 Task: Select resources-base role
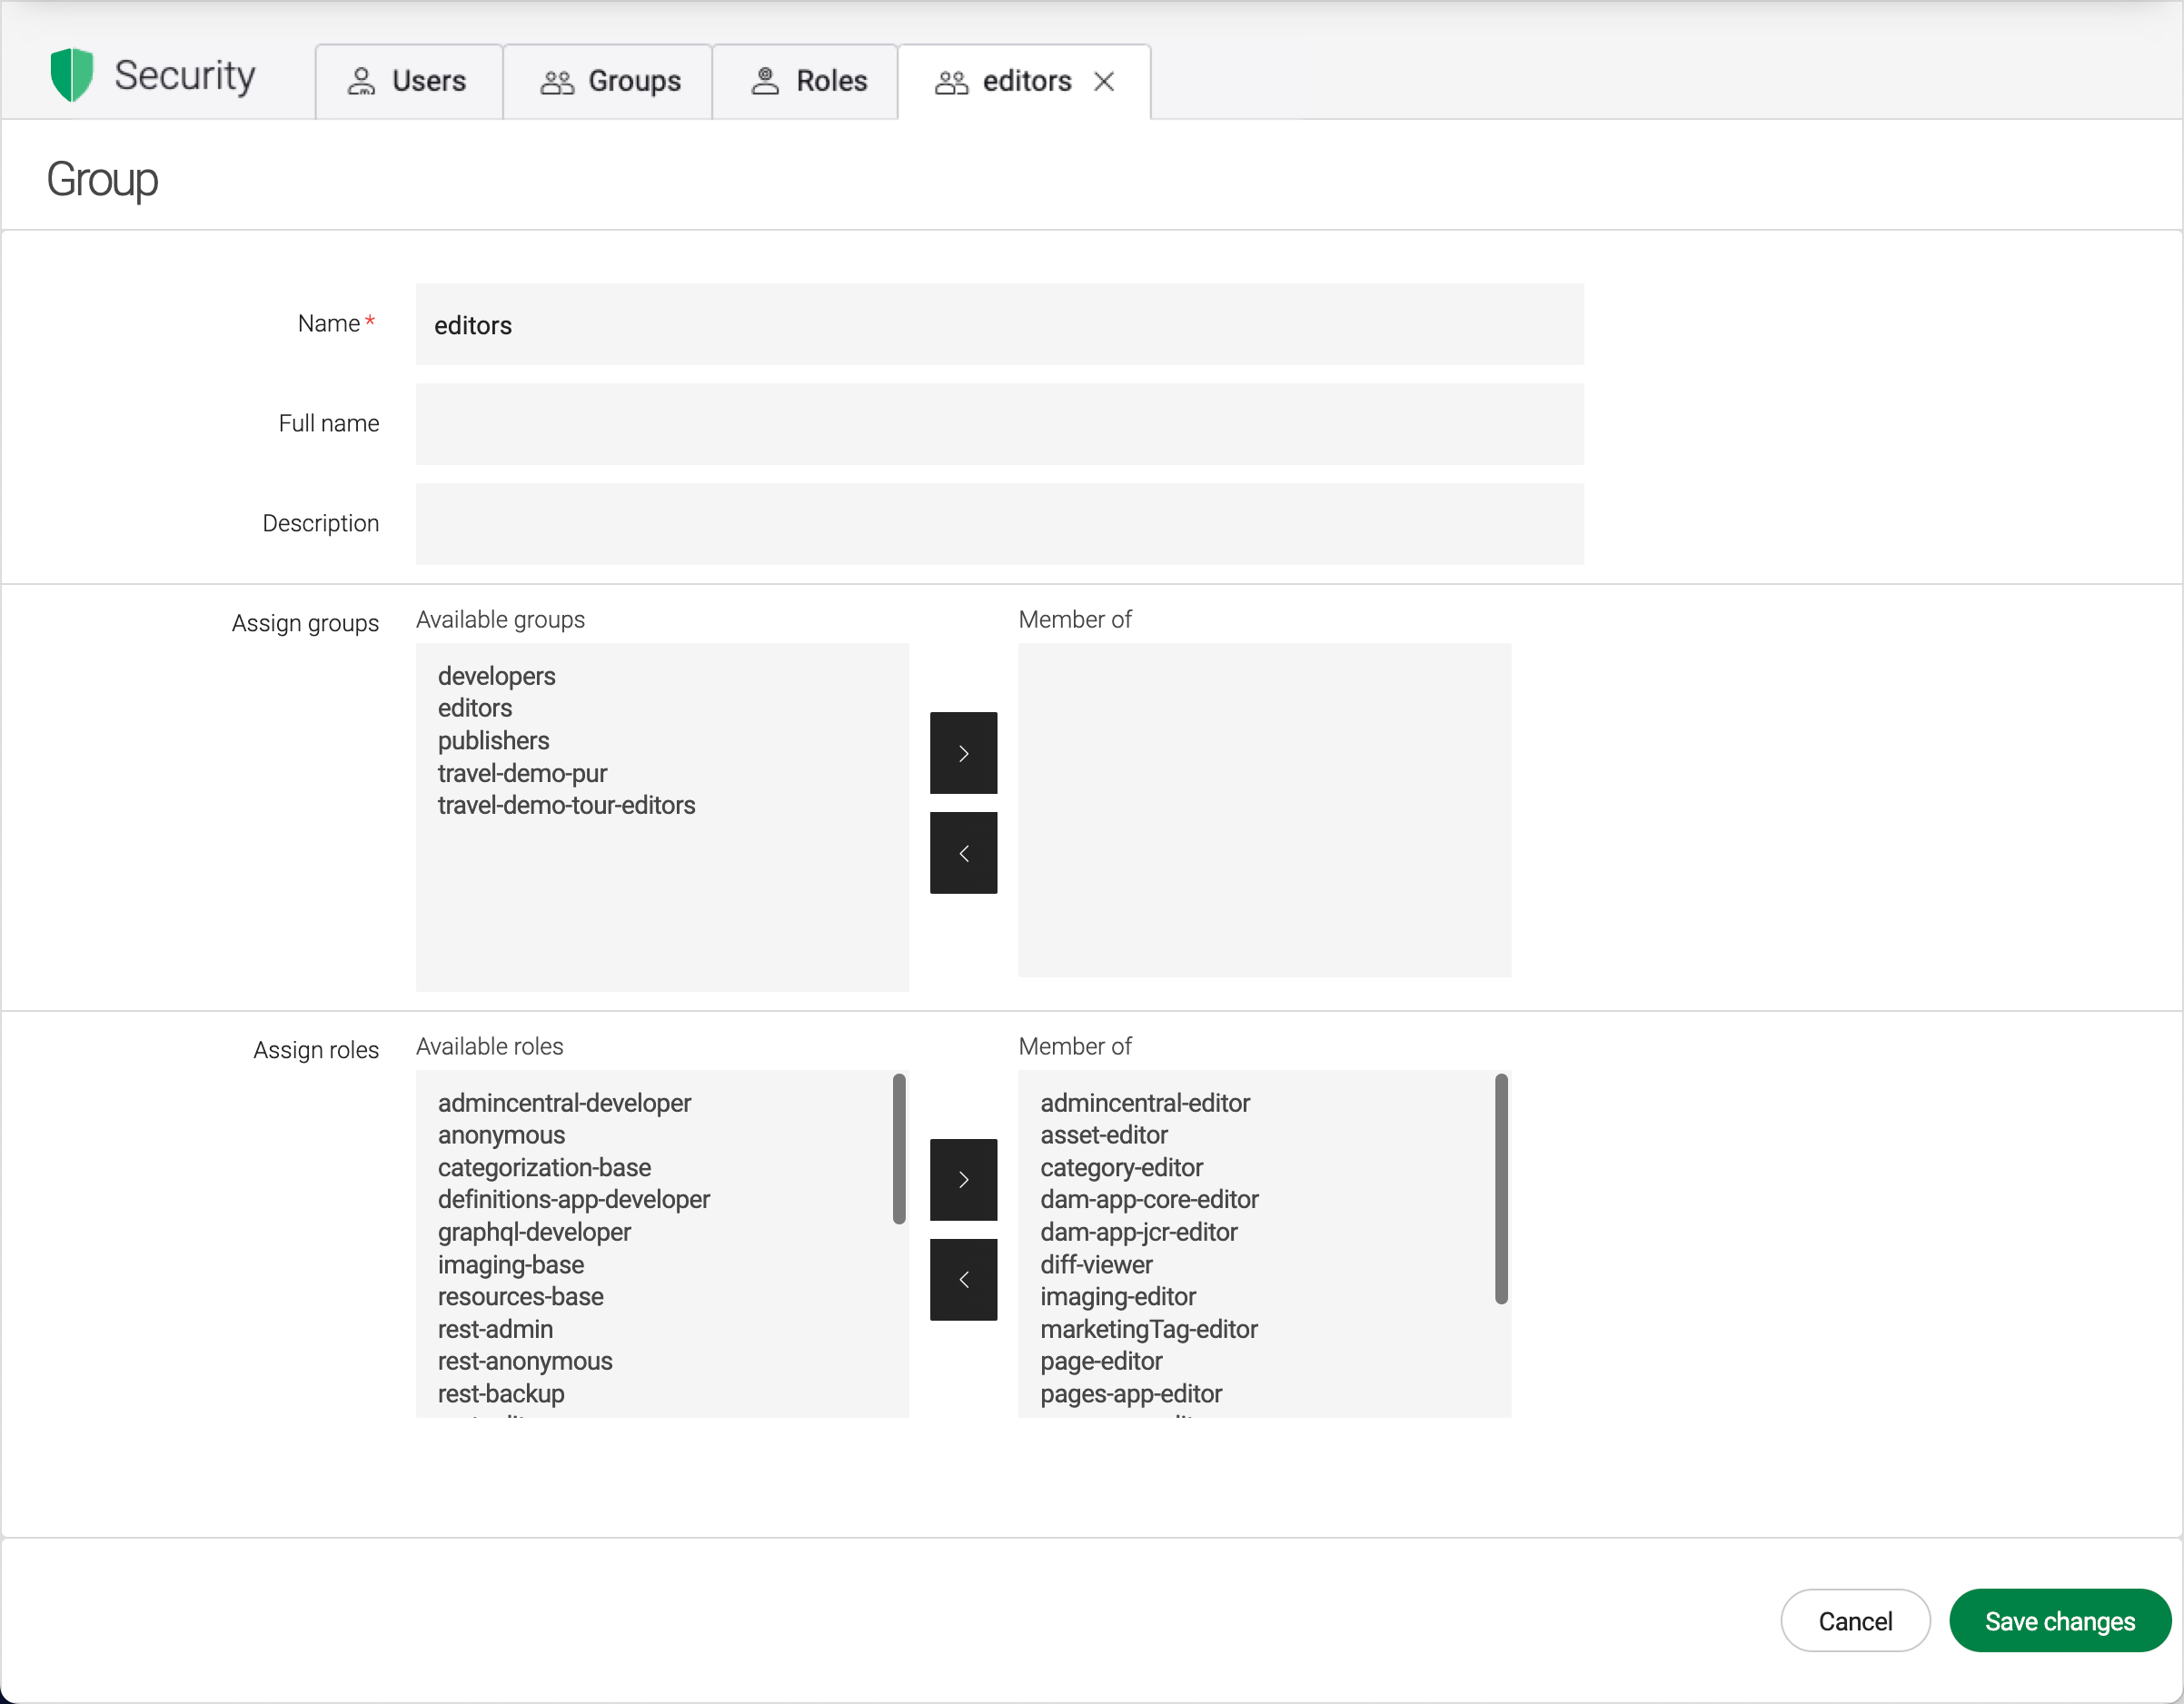point(520,1297)
